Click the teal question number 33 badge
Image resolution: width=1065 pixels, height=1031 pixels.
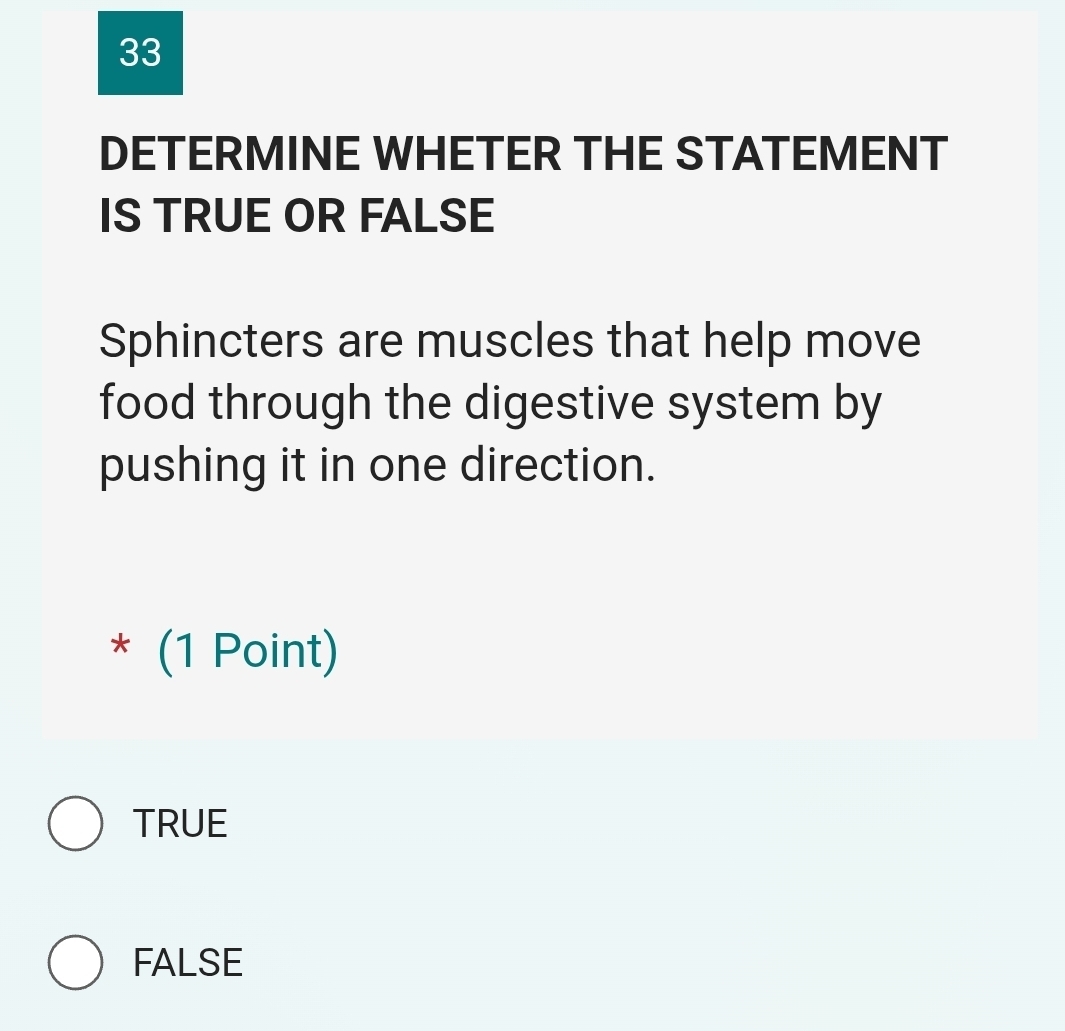[x=140, y=52]
